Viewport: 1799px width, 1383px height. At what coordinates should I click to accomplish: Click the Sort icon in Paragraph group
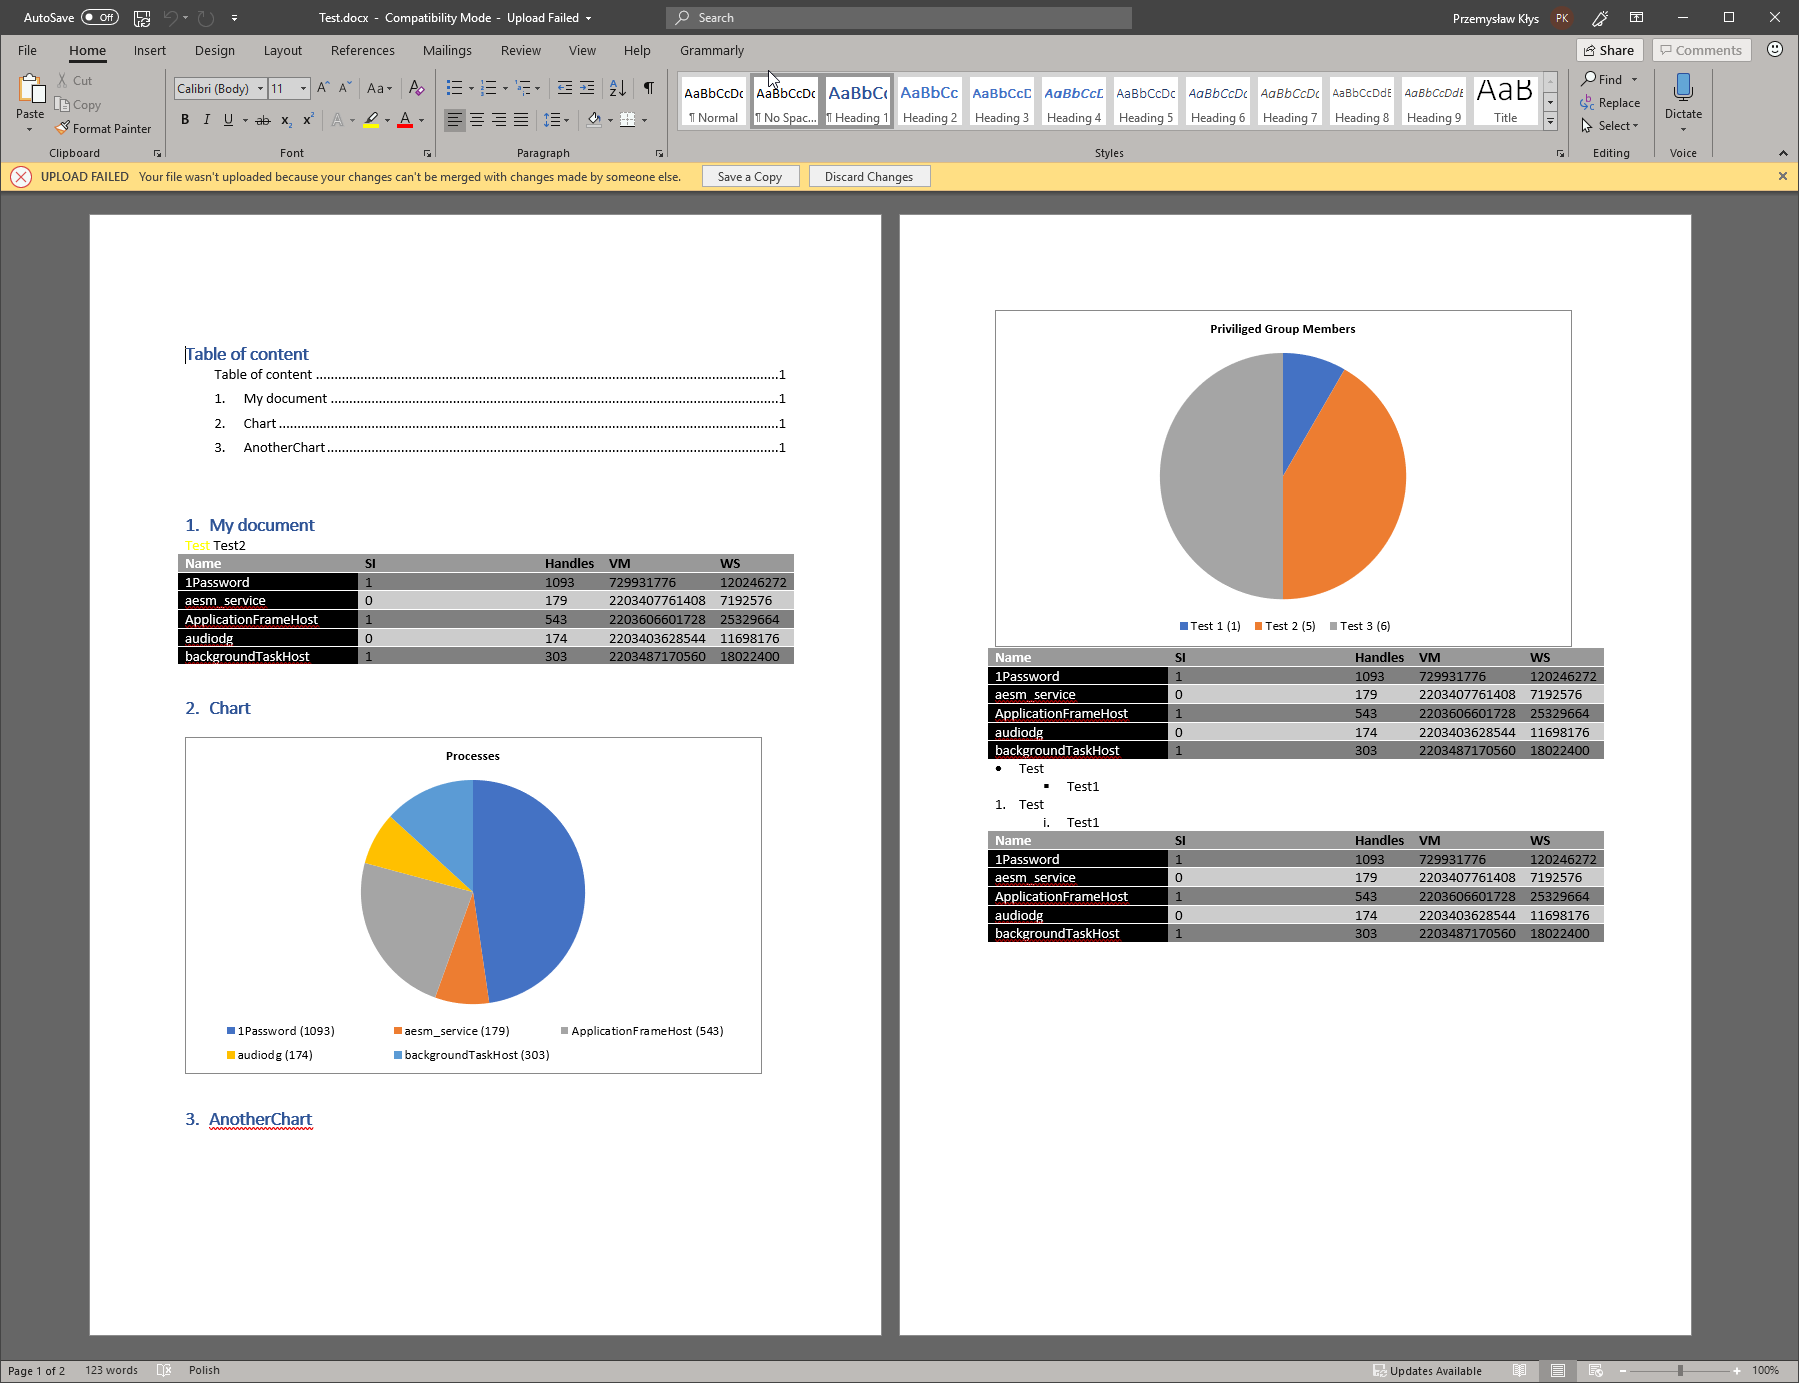(617, 88)
